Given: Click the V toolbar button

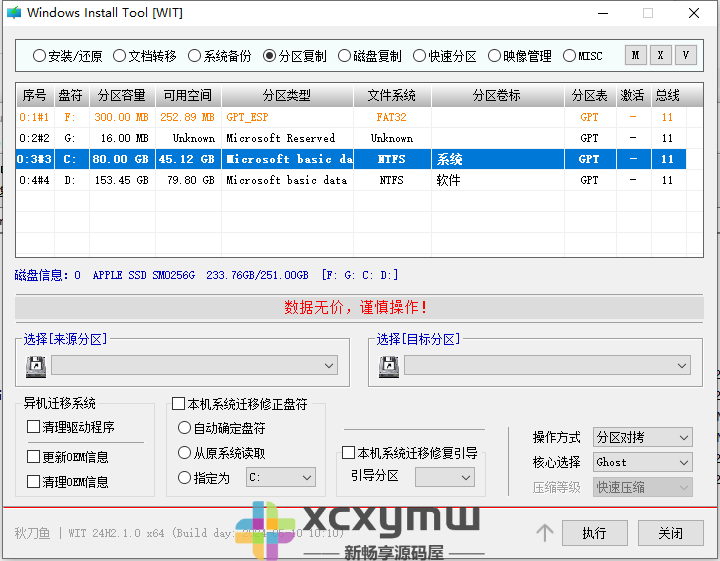Looking at the screenshot, I should tap(686, 56).
